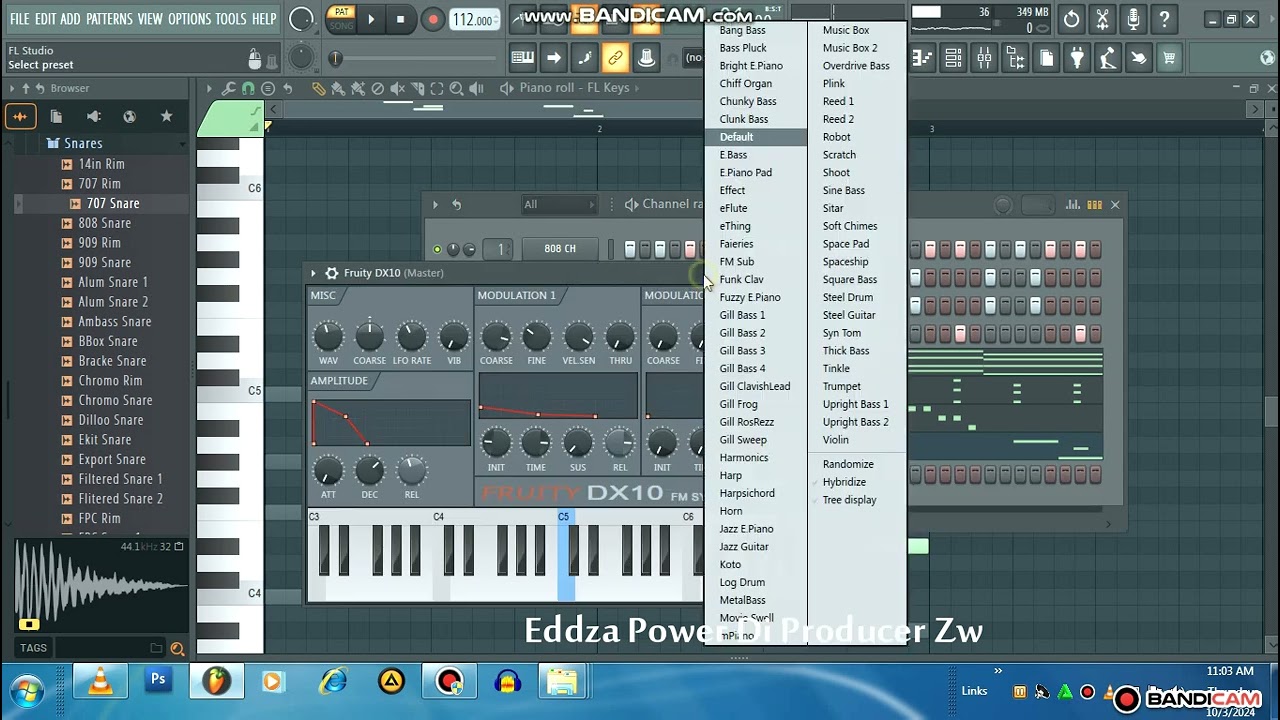
Task: Choose the Steel Drum preset
Action: [847, 297]
